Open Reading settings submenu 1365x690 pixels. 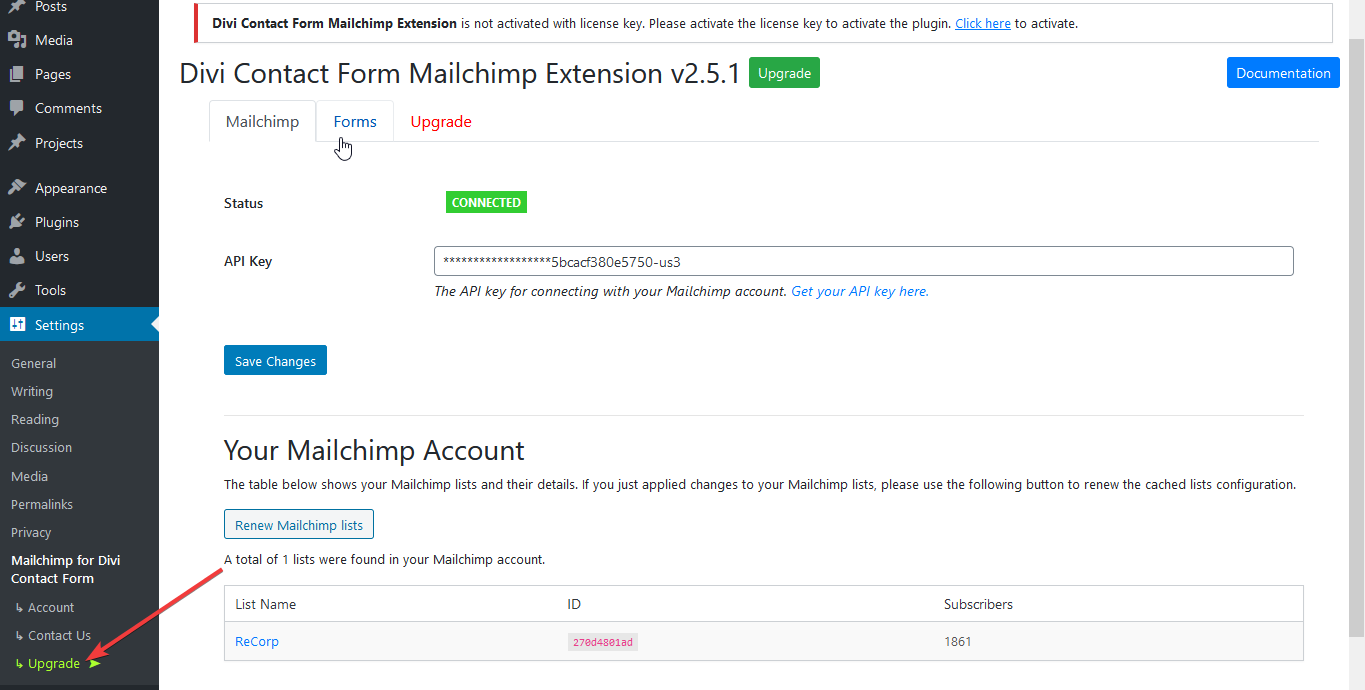tap(35, 419)
